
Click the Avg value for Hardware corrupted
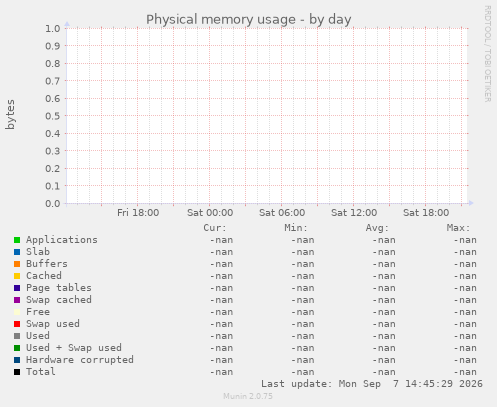(384, 360)
